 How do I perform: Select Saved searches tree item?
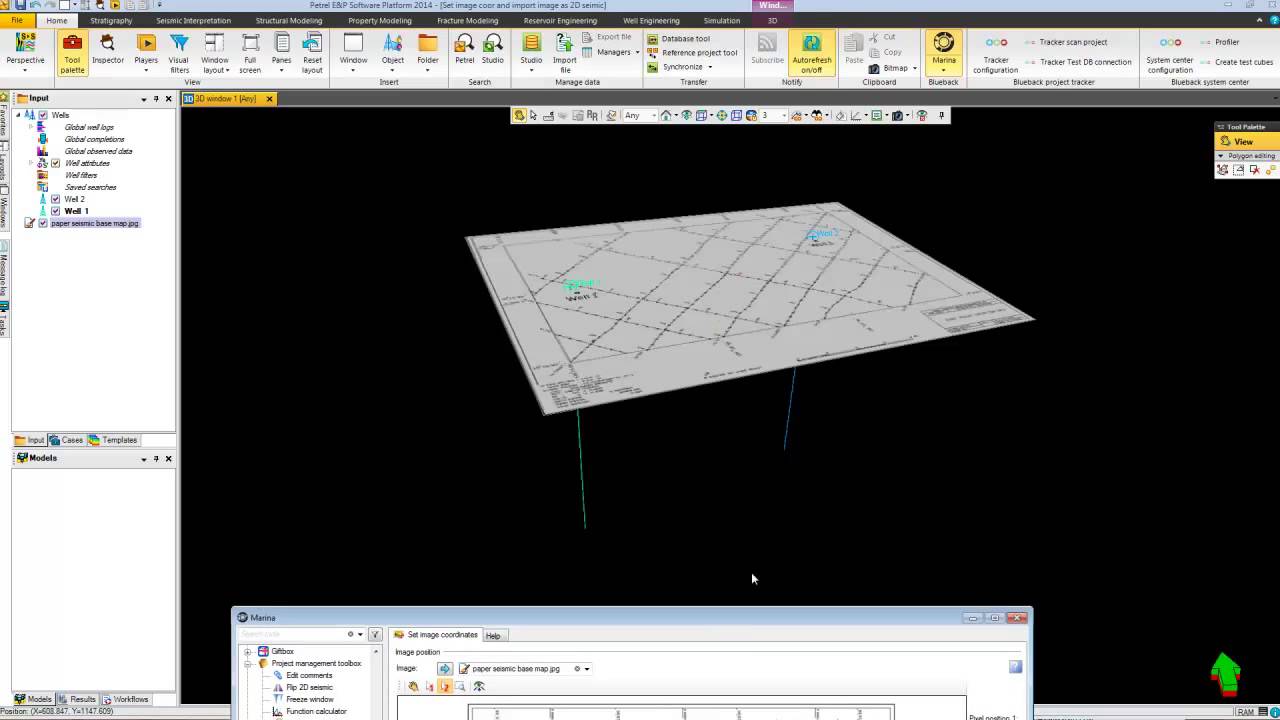[x=90, y=187]
